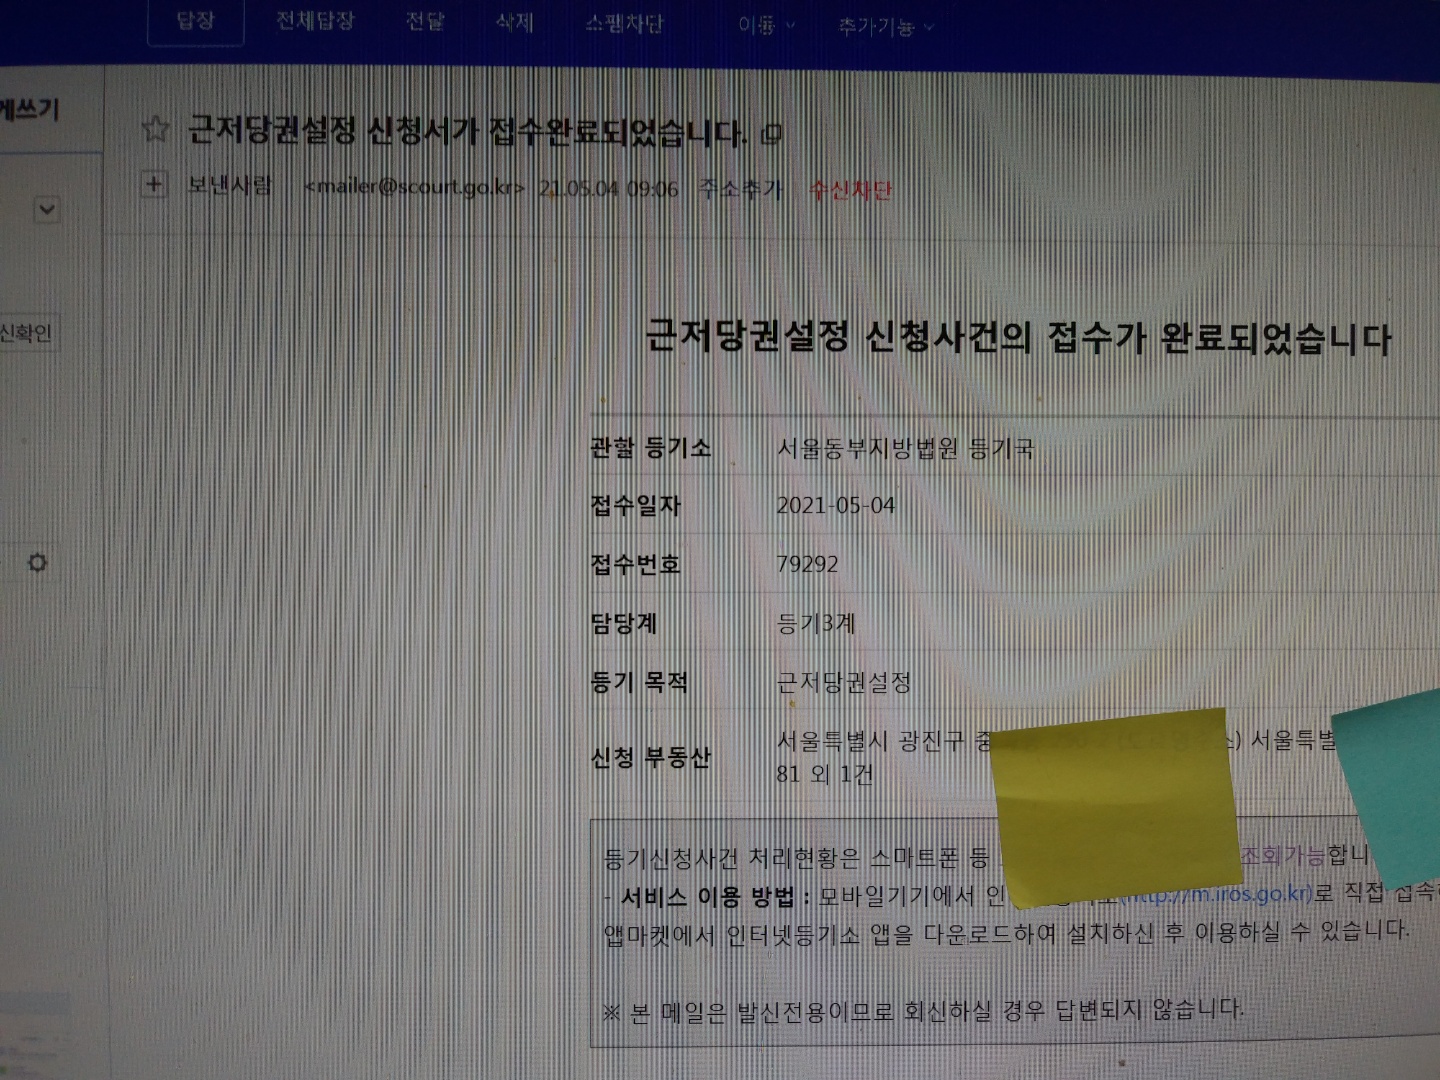Select the 등기3계 value
This screenshot has width=1440, height=1080.
pos(816,623)
